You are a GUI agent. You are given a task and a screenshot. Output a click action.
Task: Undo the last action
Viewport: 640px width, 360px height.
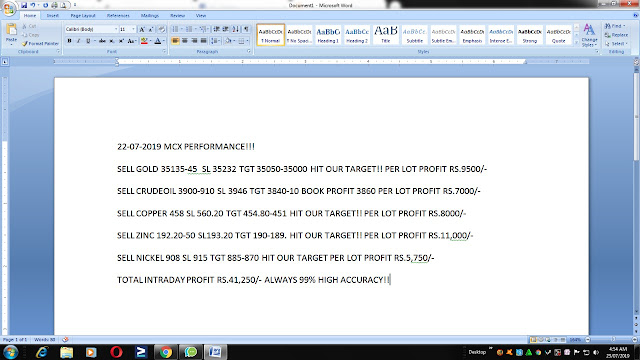point(33,5)
